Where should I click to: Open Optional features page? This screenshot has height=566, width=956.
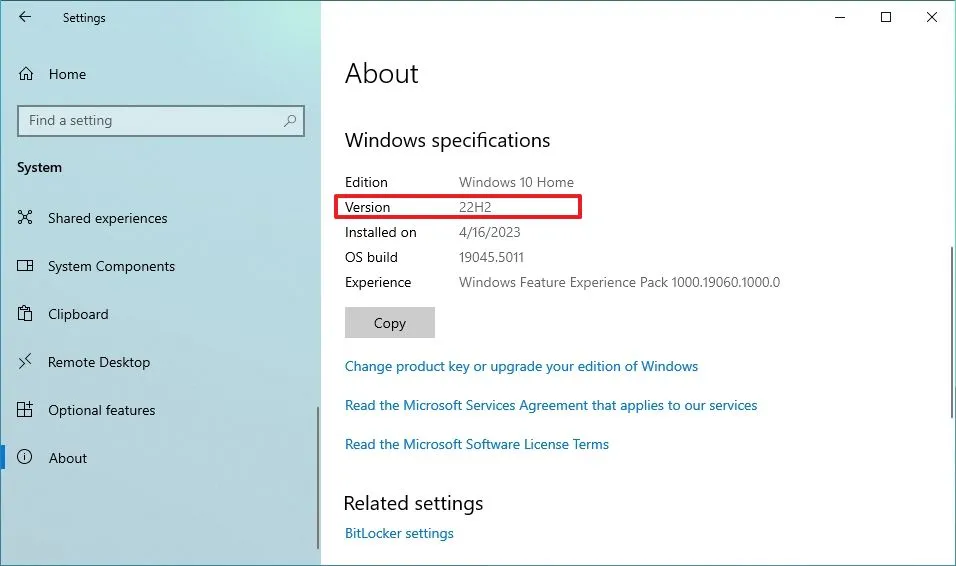pyautogui.click(x=102, y=410)
